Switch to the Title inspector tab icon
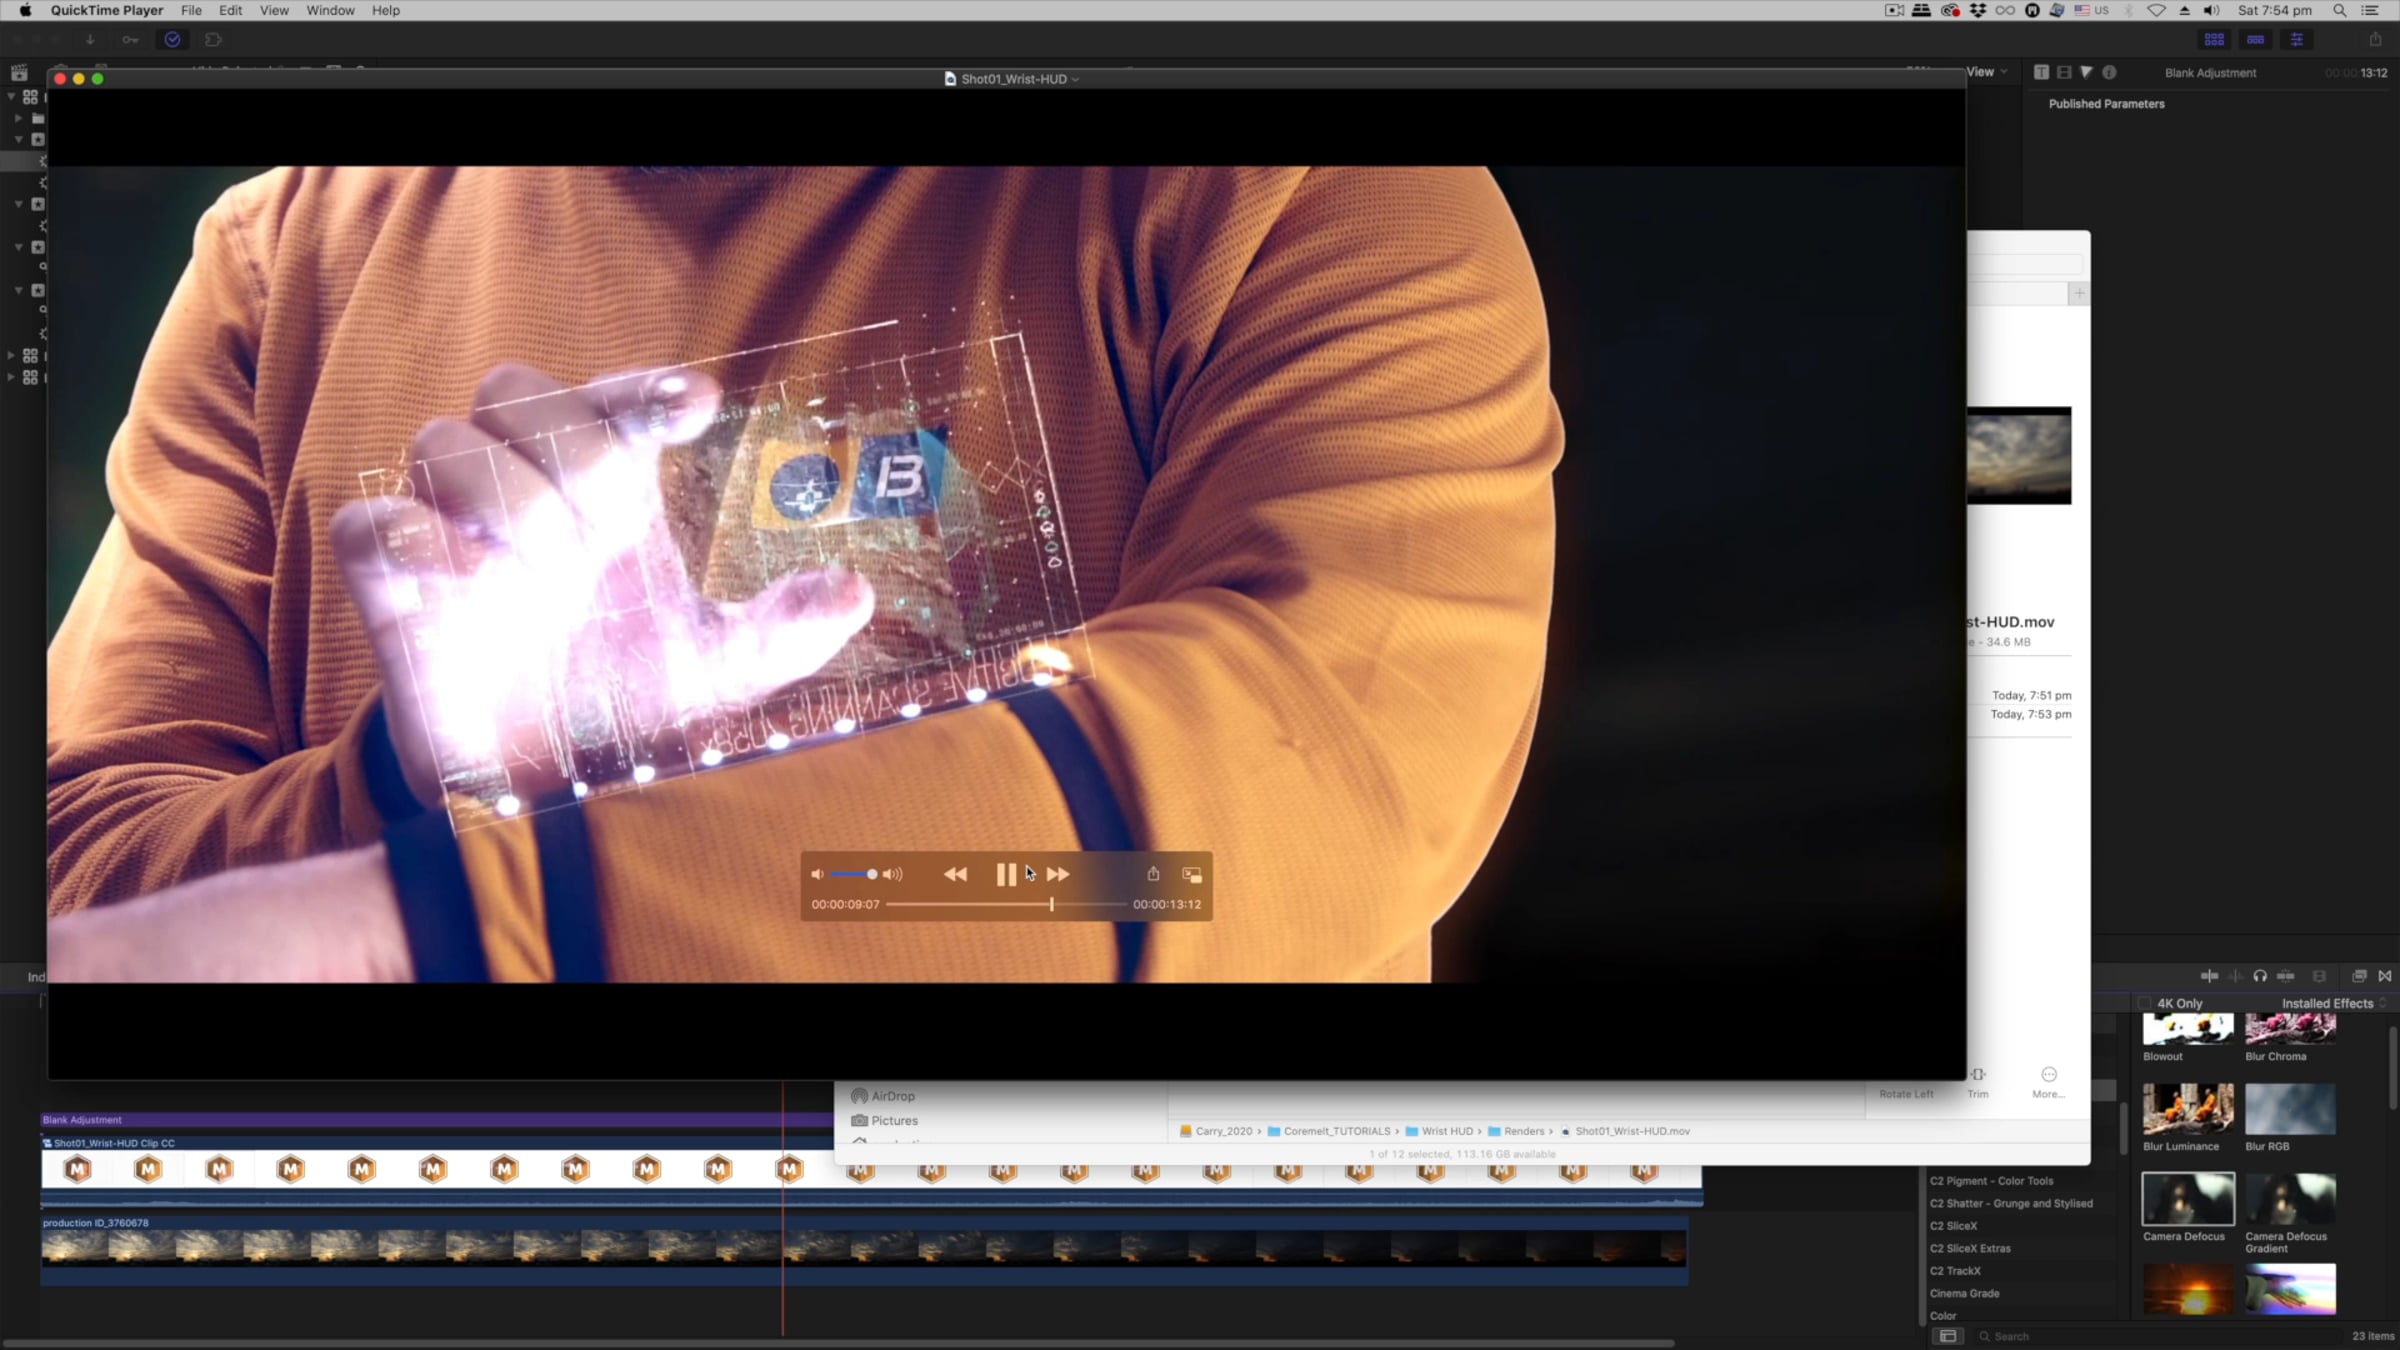The image size is (2400, 1350). tap(2041, 72)
